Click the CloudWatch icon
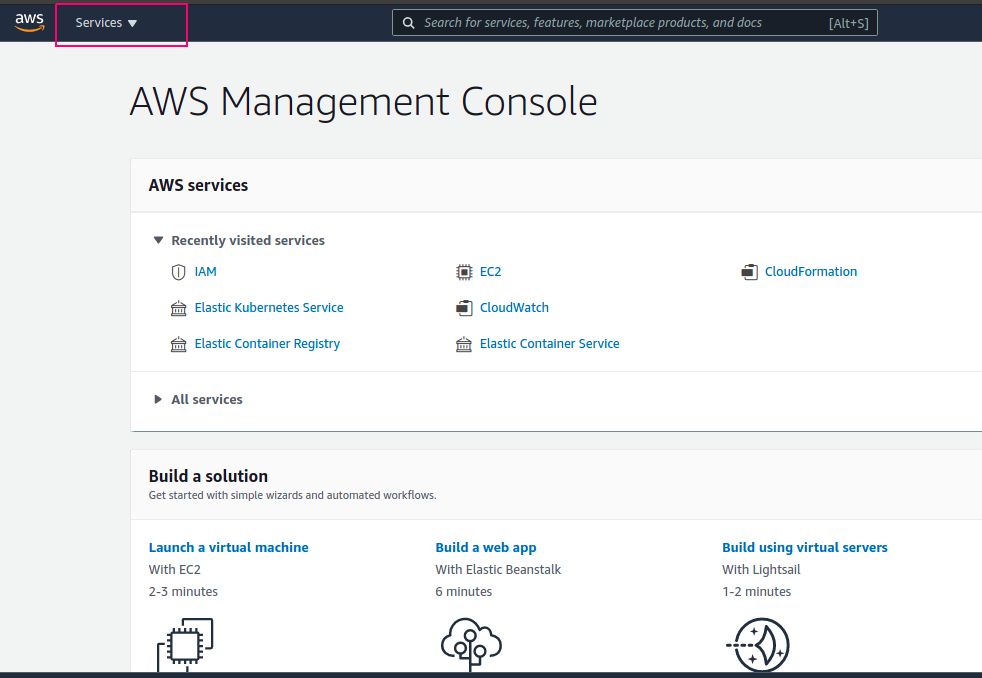Screen dimensions: 982x678 tap(464, 308)
